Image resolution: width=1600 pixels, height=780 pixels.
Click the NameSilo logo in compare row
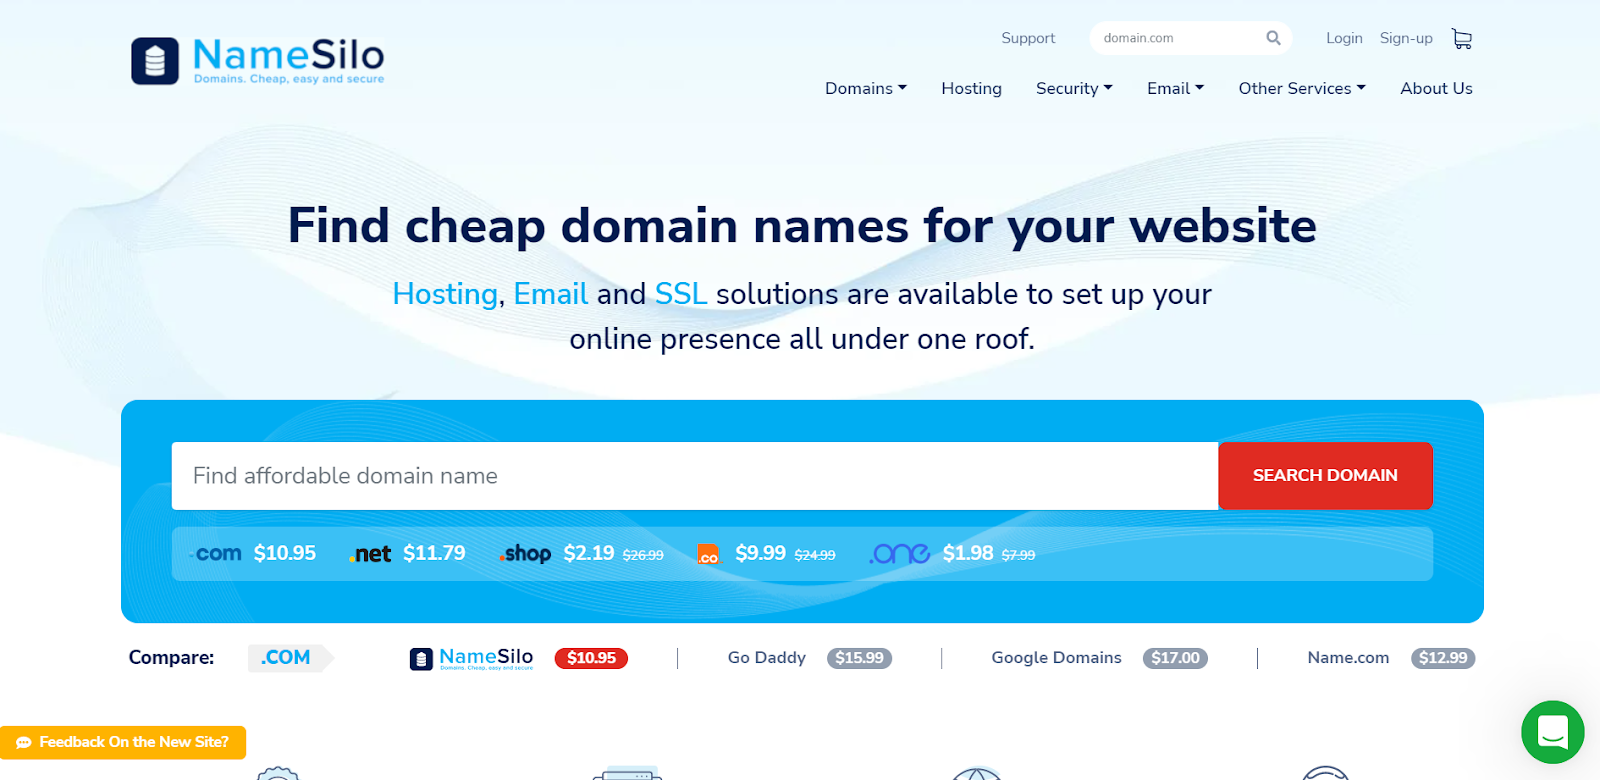coord(472,658)
